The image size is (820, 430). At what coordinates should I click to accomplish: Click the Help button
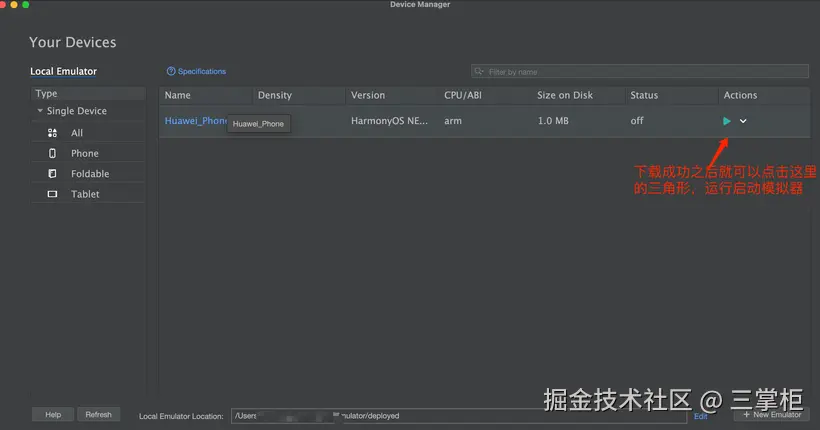tap(53, 414)
